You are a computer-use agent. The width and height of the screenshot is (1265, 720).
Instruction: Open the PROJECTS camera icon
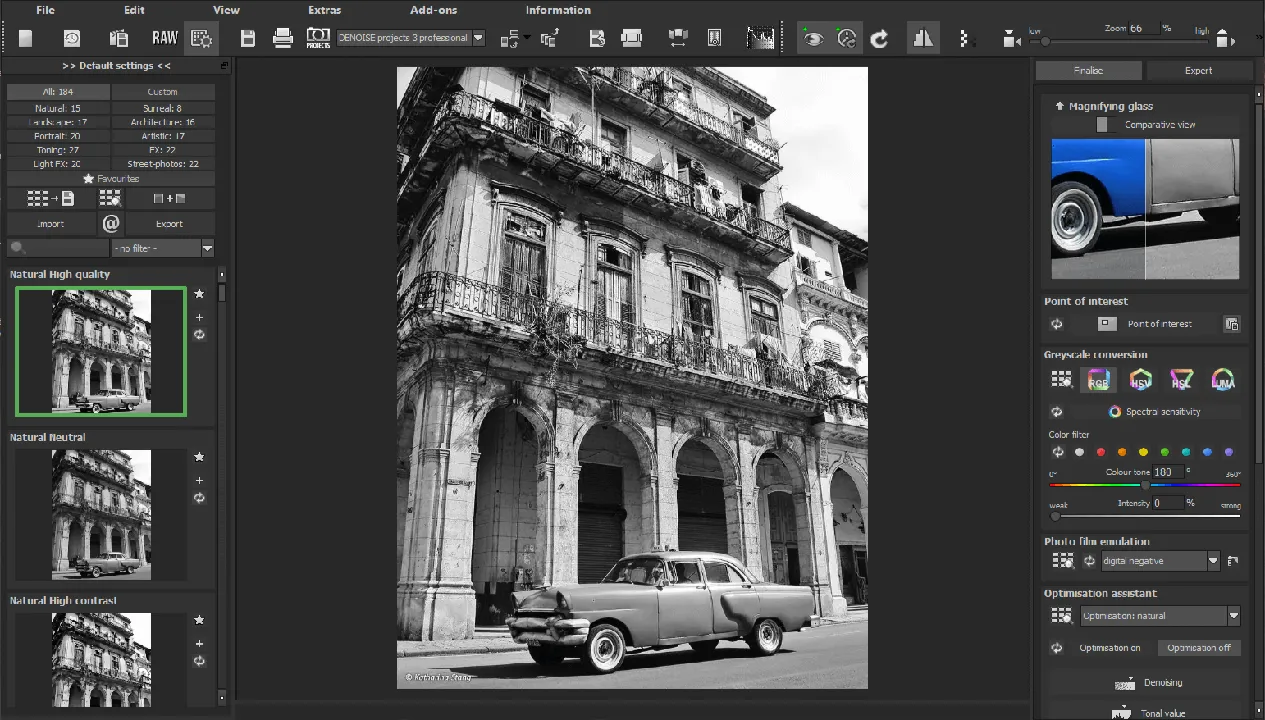(318, 38)
